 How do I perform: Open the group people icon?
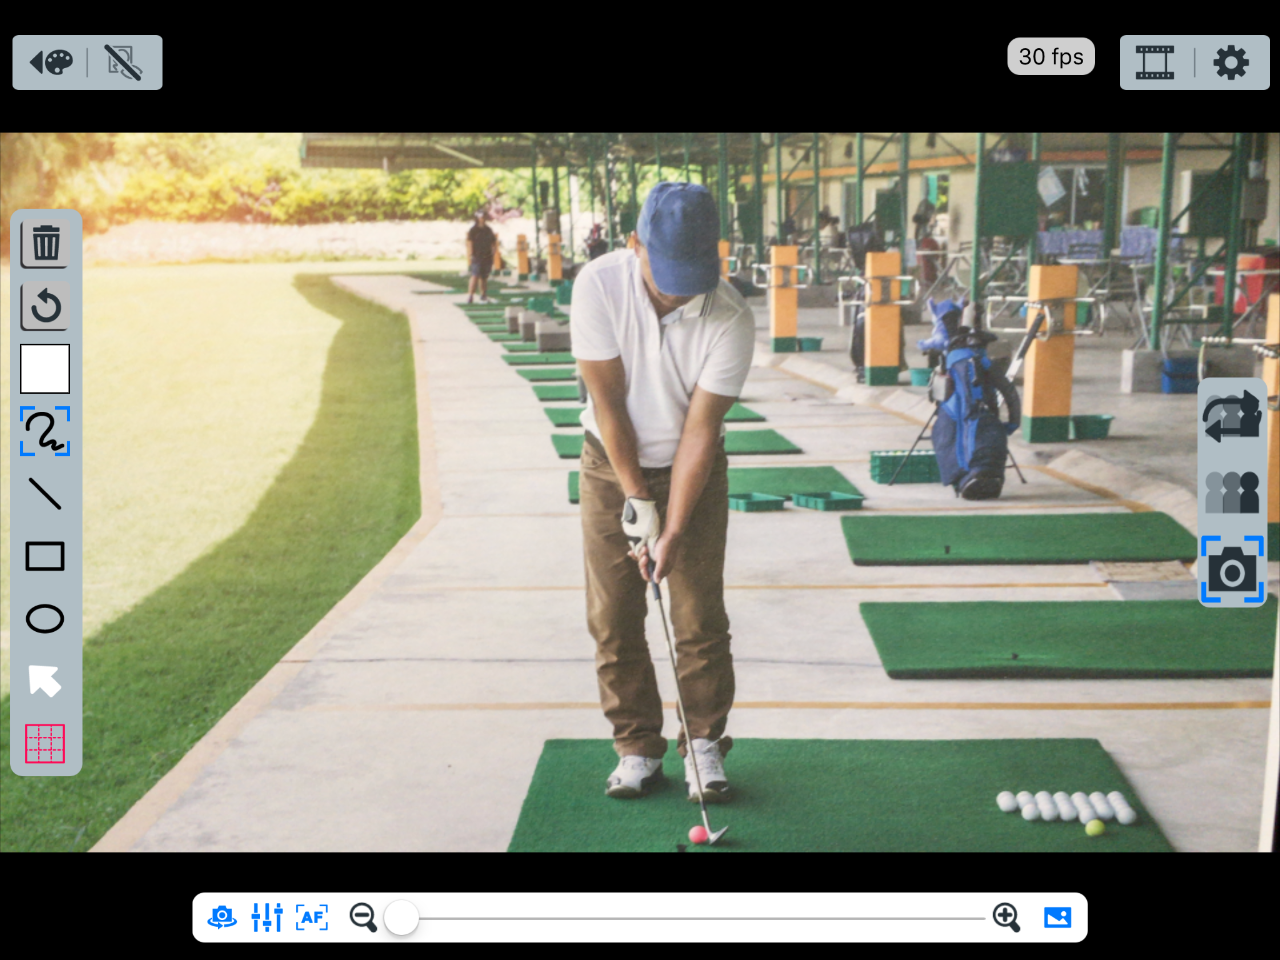click(1232, 493)
